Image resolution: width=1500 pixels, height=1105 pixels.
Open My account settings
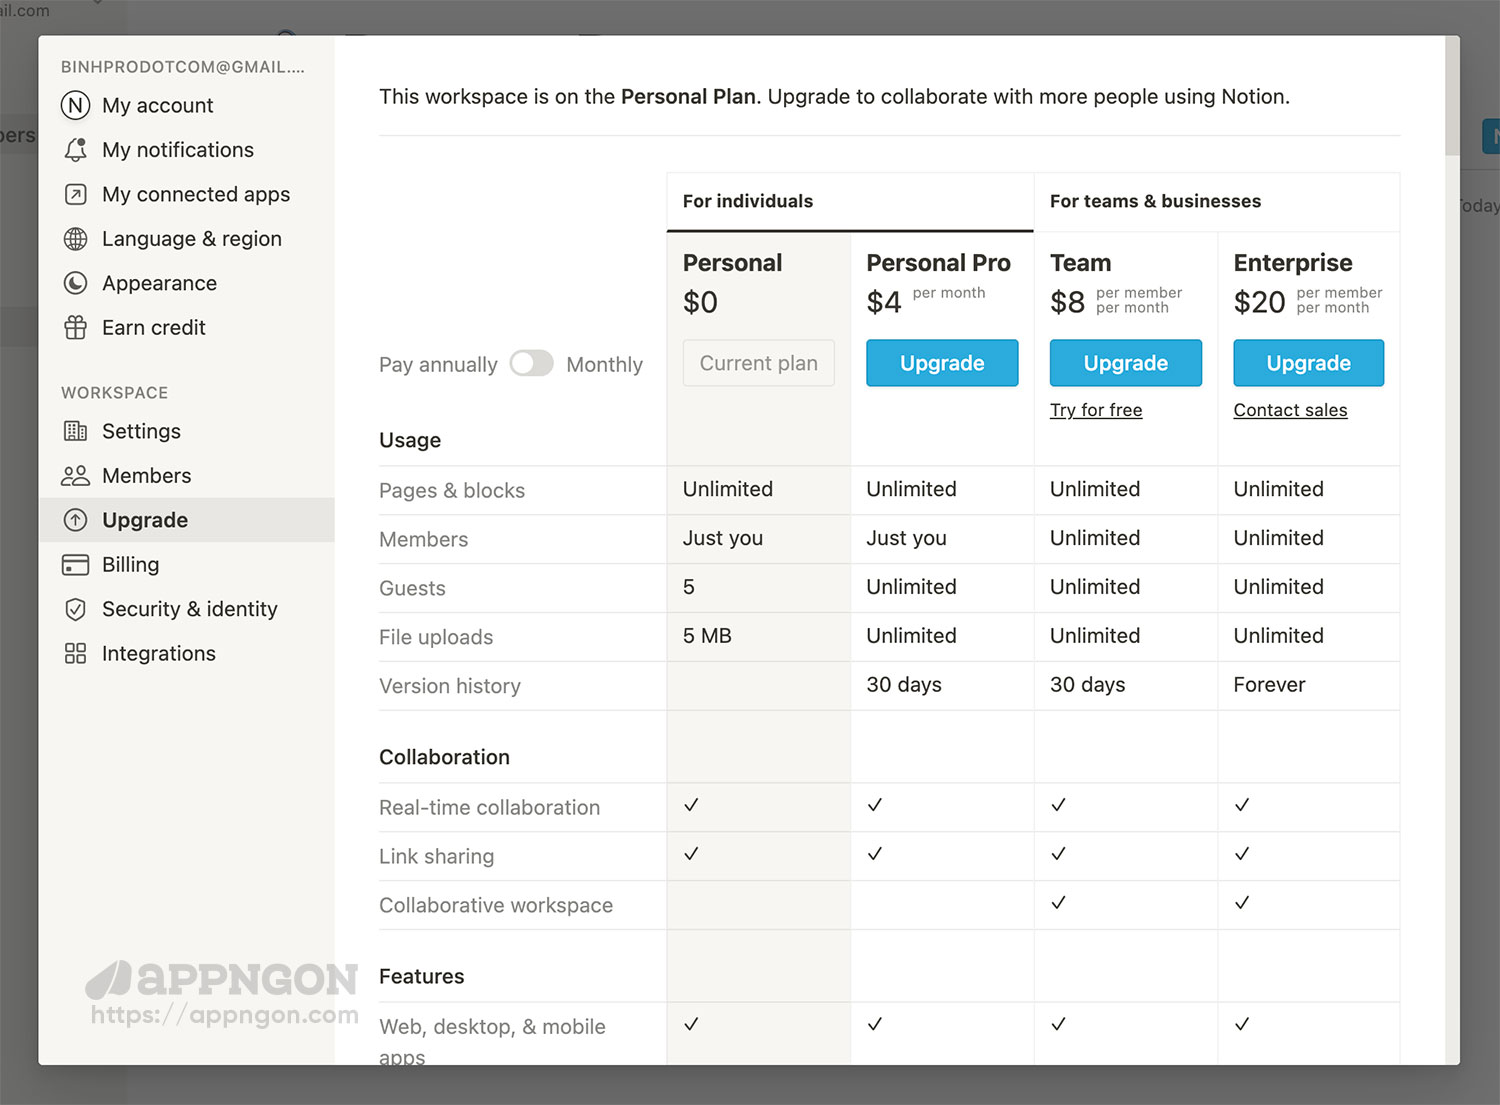point(186,105)
